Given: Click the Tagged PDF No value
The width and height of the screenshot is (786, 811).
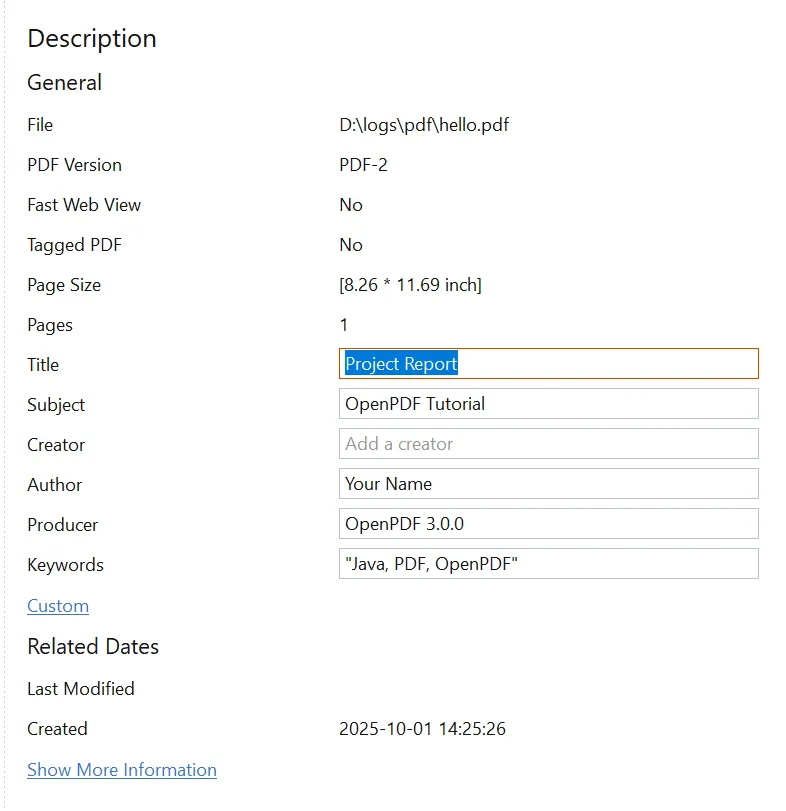Looking at the screenshot, I should (x=351, y=245).
